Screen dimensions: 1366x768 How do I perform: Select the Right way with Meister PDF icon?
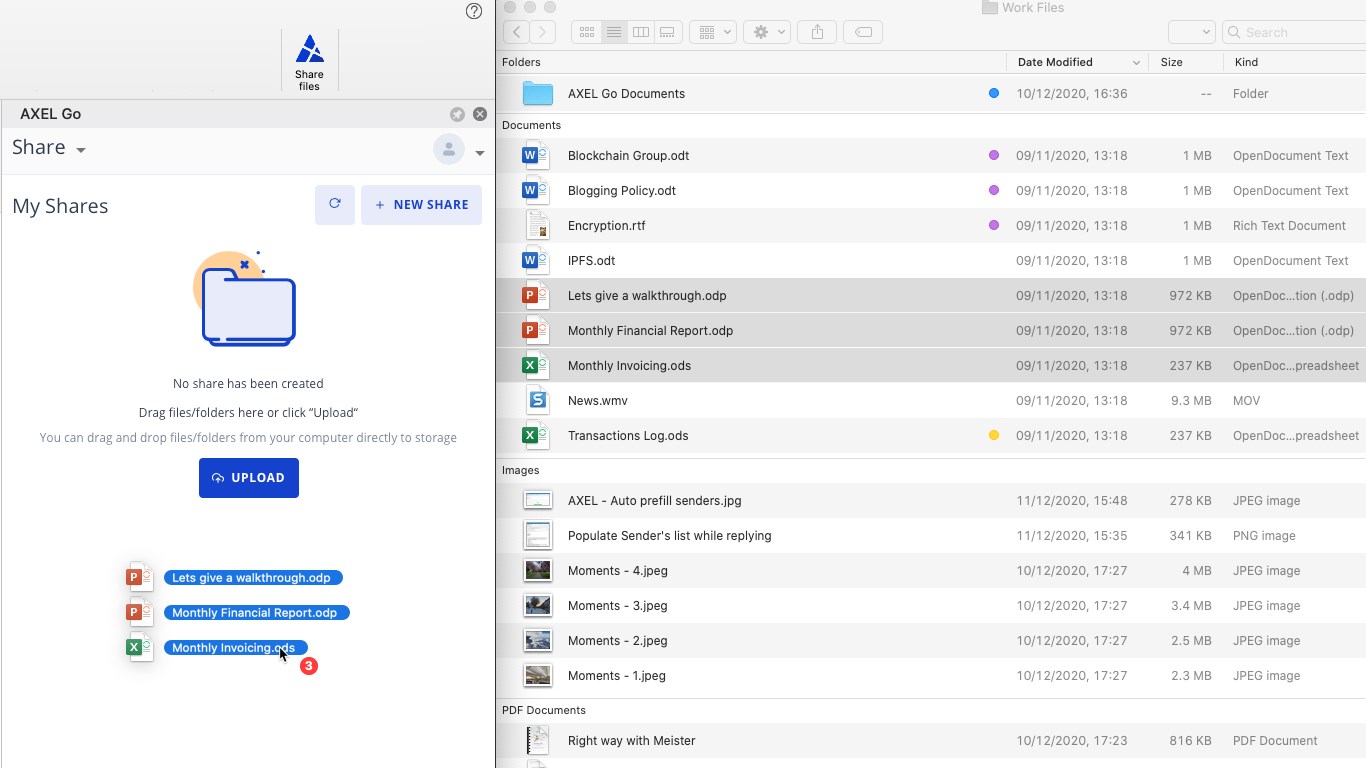click(537, 740)
